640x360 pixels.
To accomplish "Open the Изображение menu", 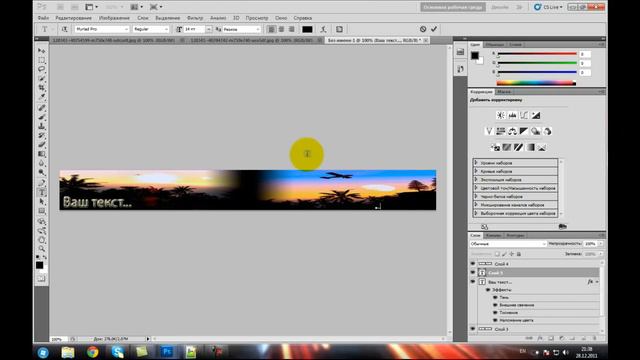I will click(x=114, y=18).
